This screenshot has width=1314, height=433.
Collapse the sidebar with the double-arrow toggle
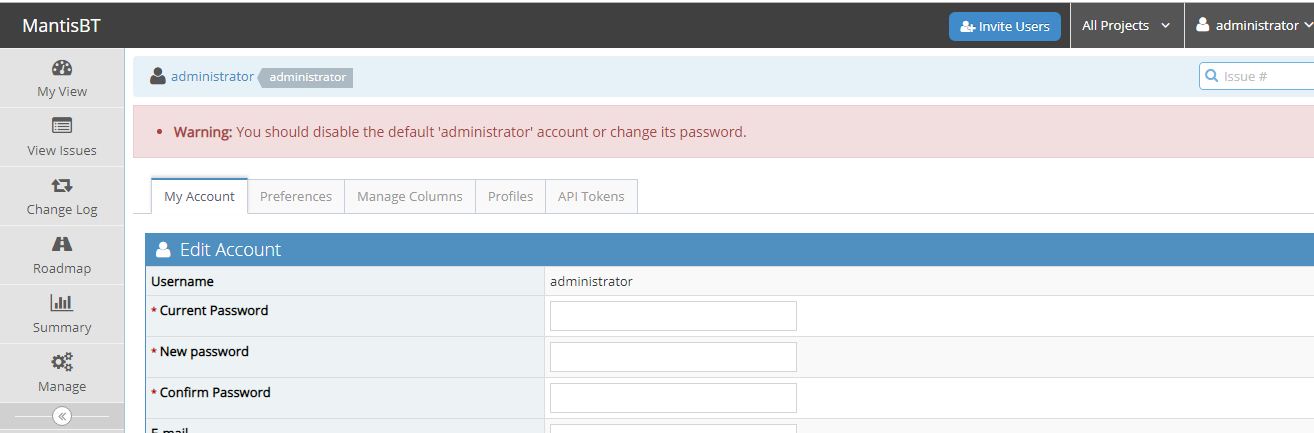tap(62, 416)
